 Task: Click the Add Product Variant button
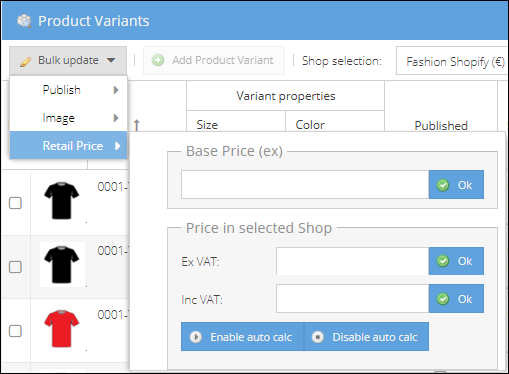(x=214, y=60)
